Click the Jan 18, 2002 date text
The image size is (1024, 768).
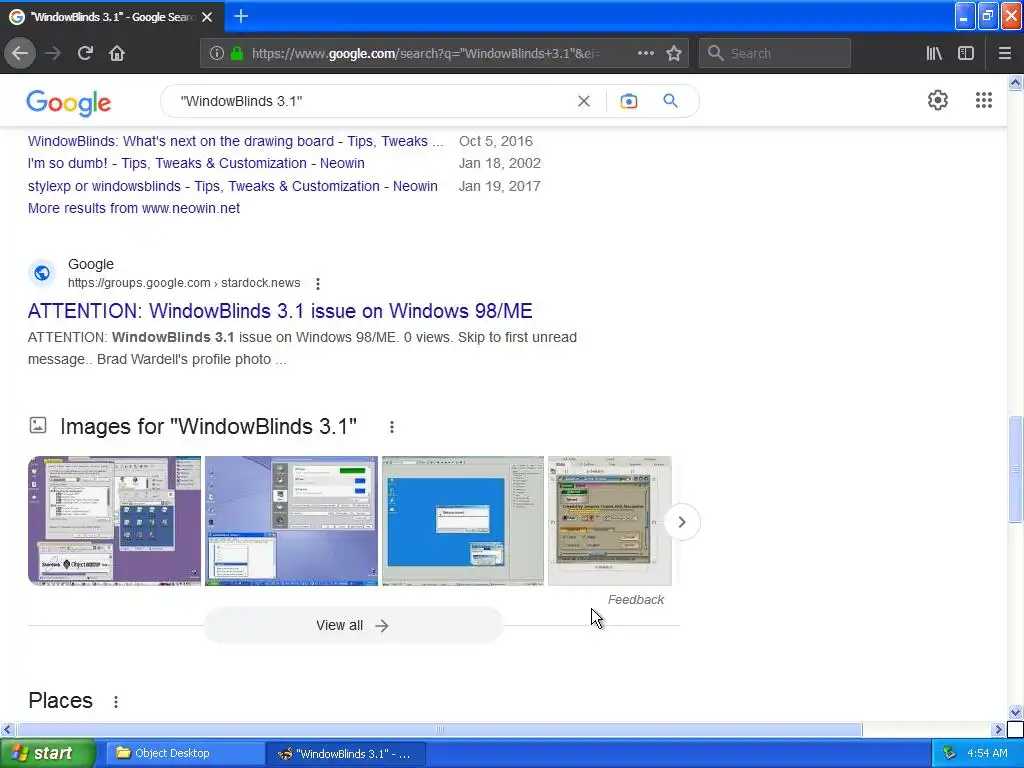500,163
